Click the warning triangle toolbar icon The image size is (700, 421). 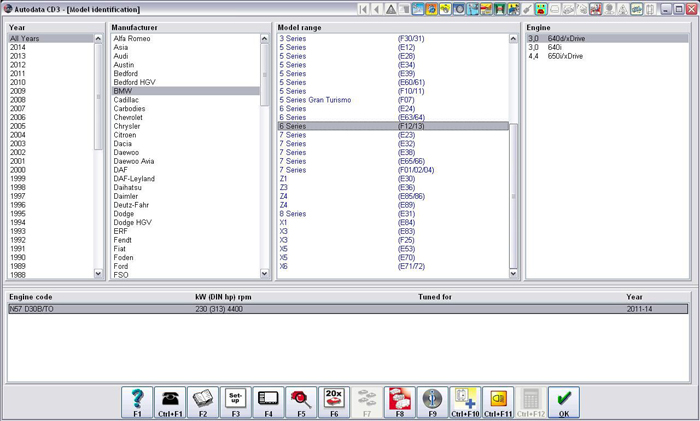pos(391,9)
